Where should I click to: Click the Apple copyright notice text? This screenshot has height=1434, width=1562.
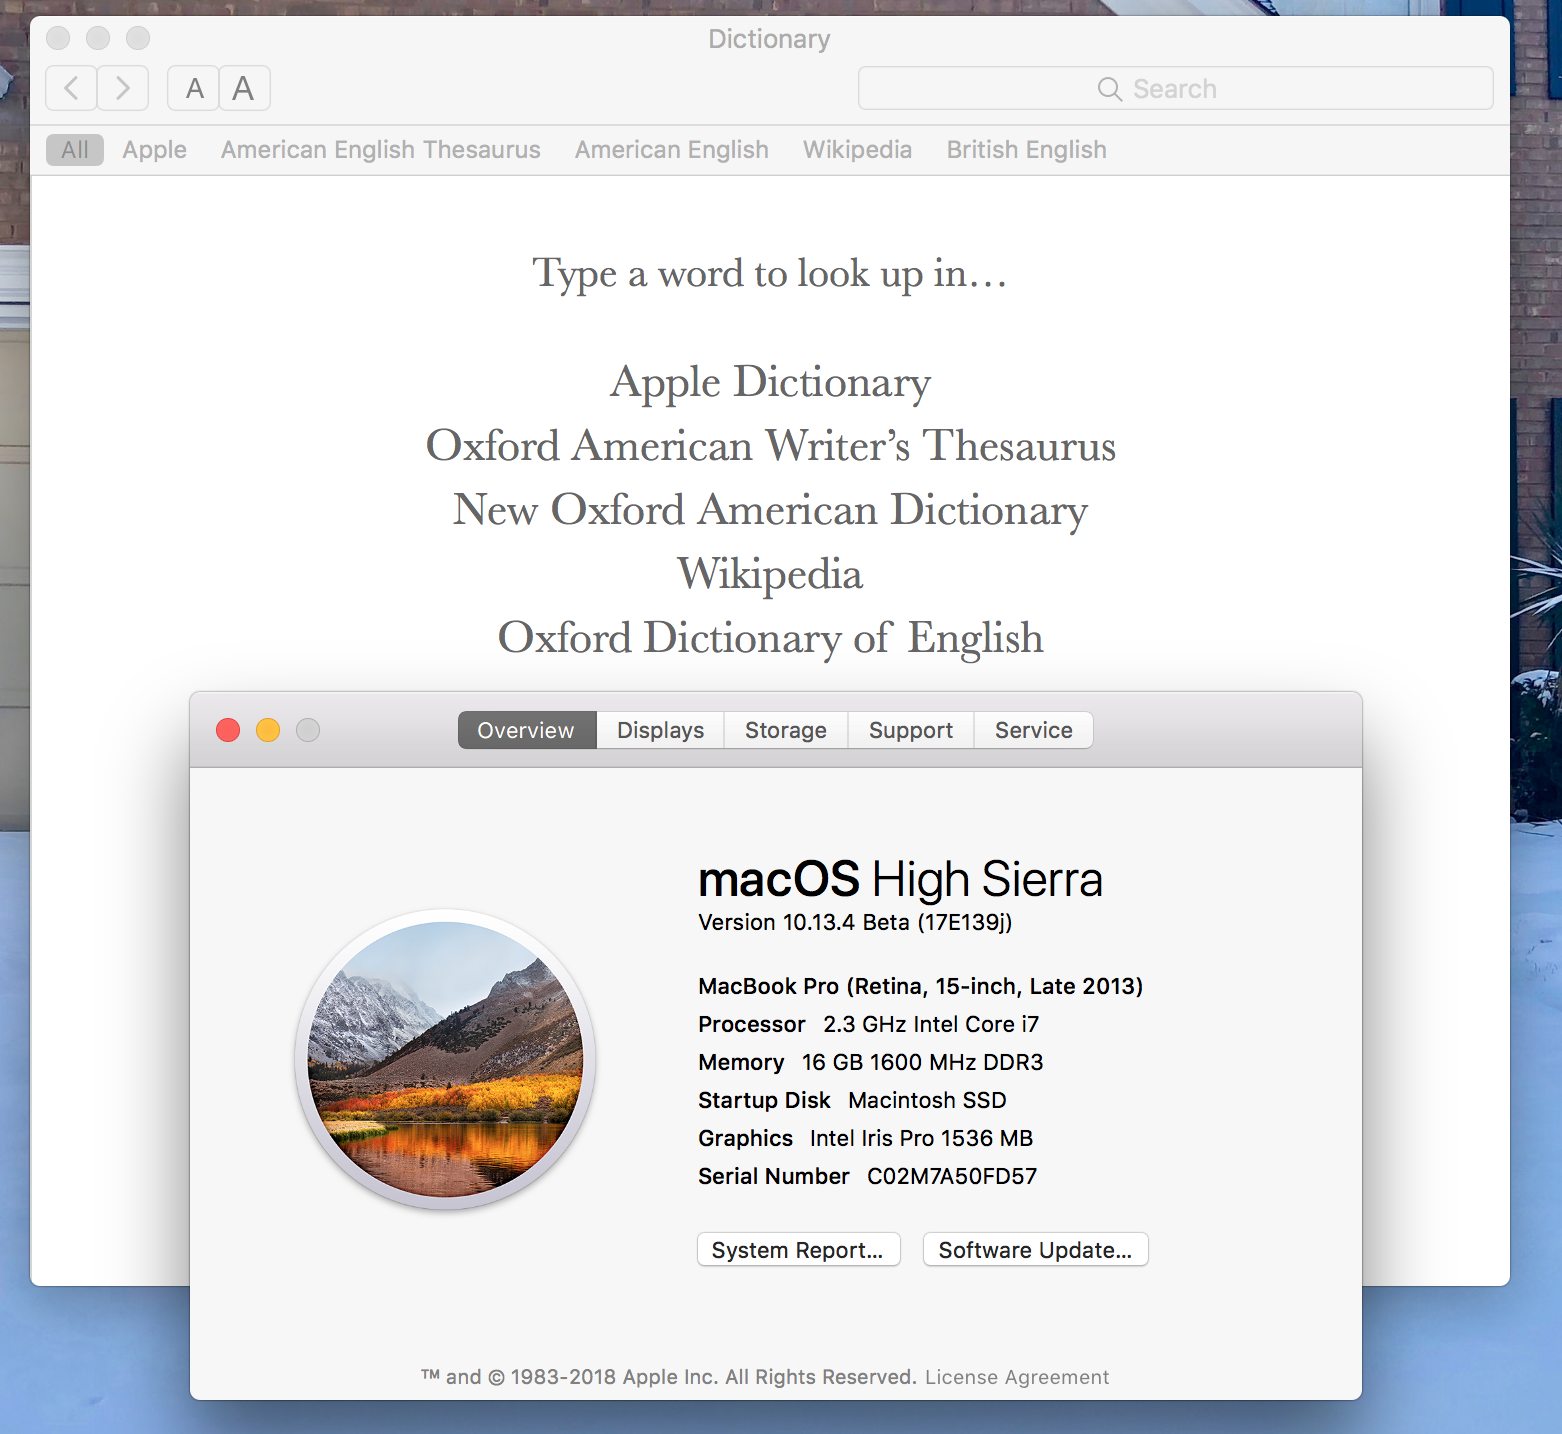(668, 1377)
